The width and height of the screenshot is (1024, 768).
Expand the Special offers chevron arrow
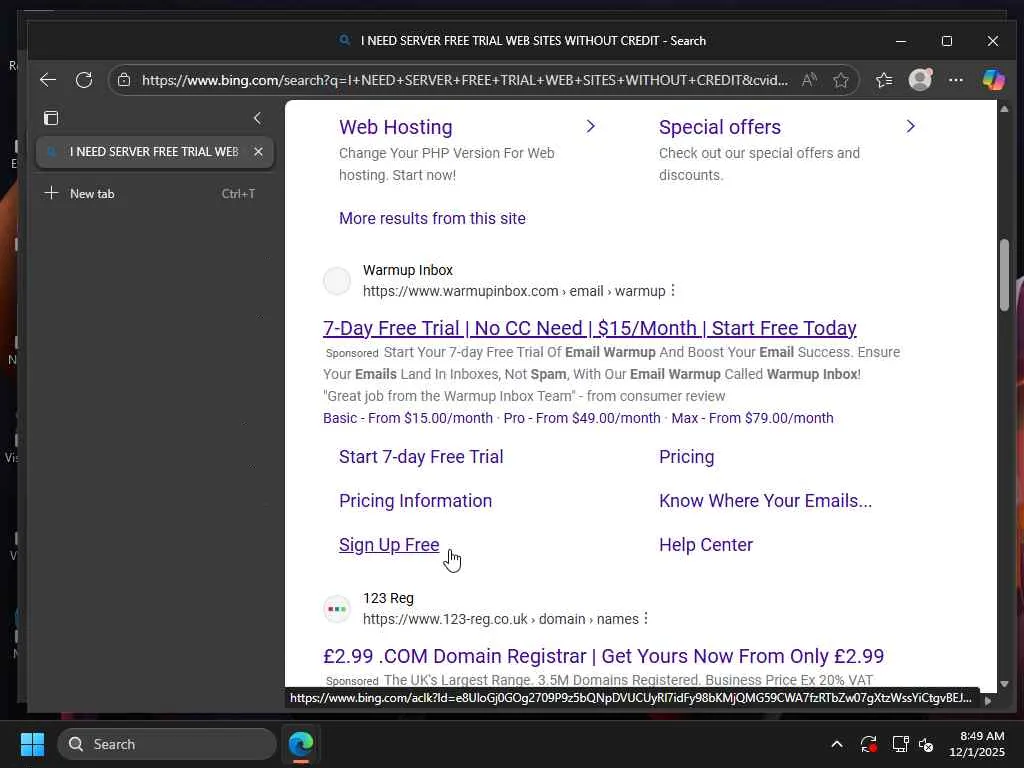[911, 126]
